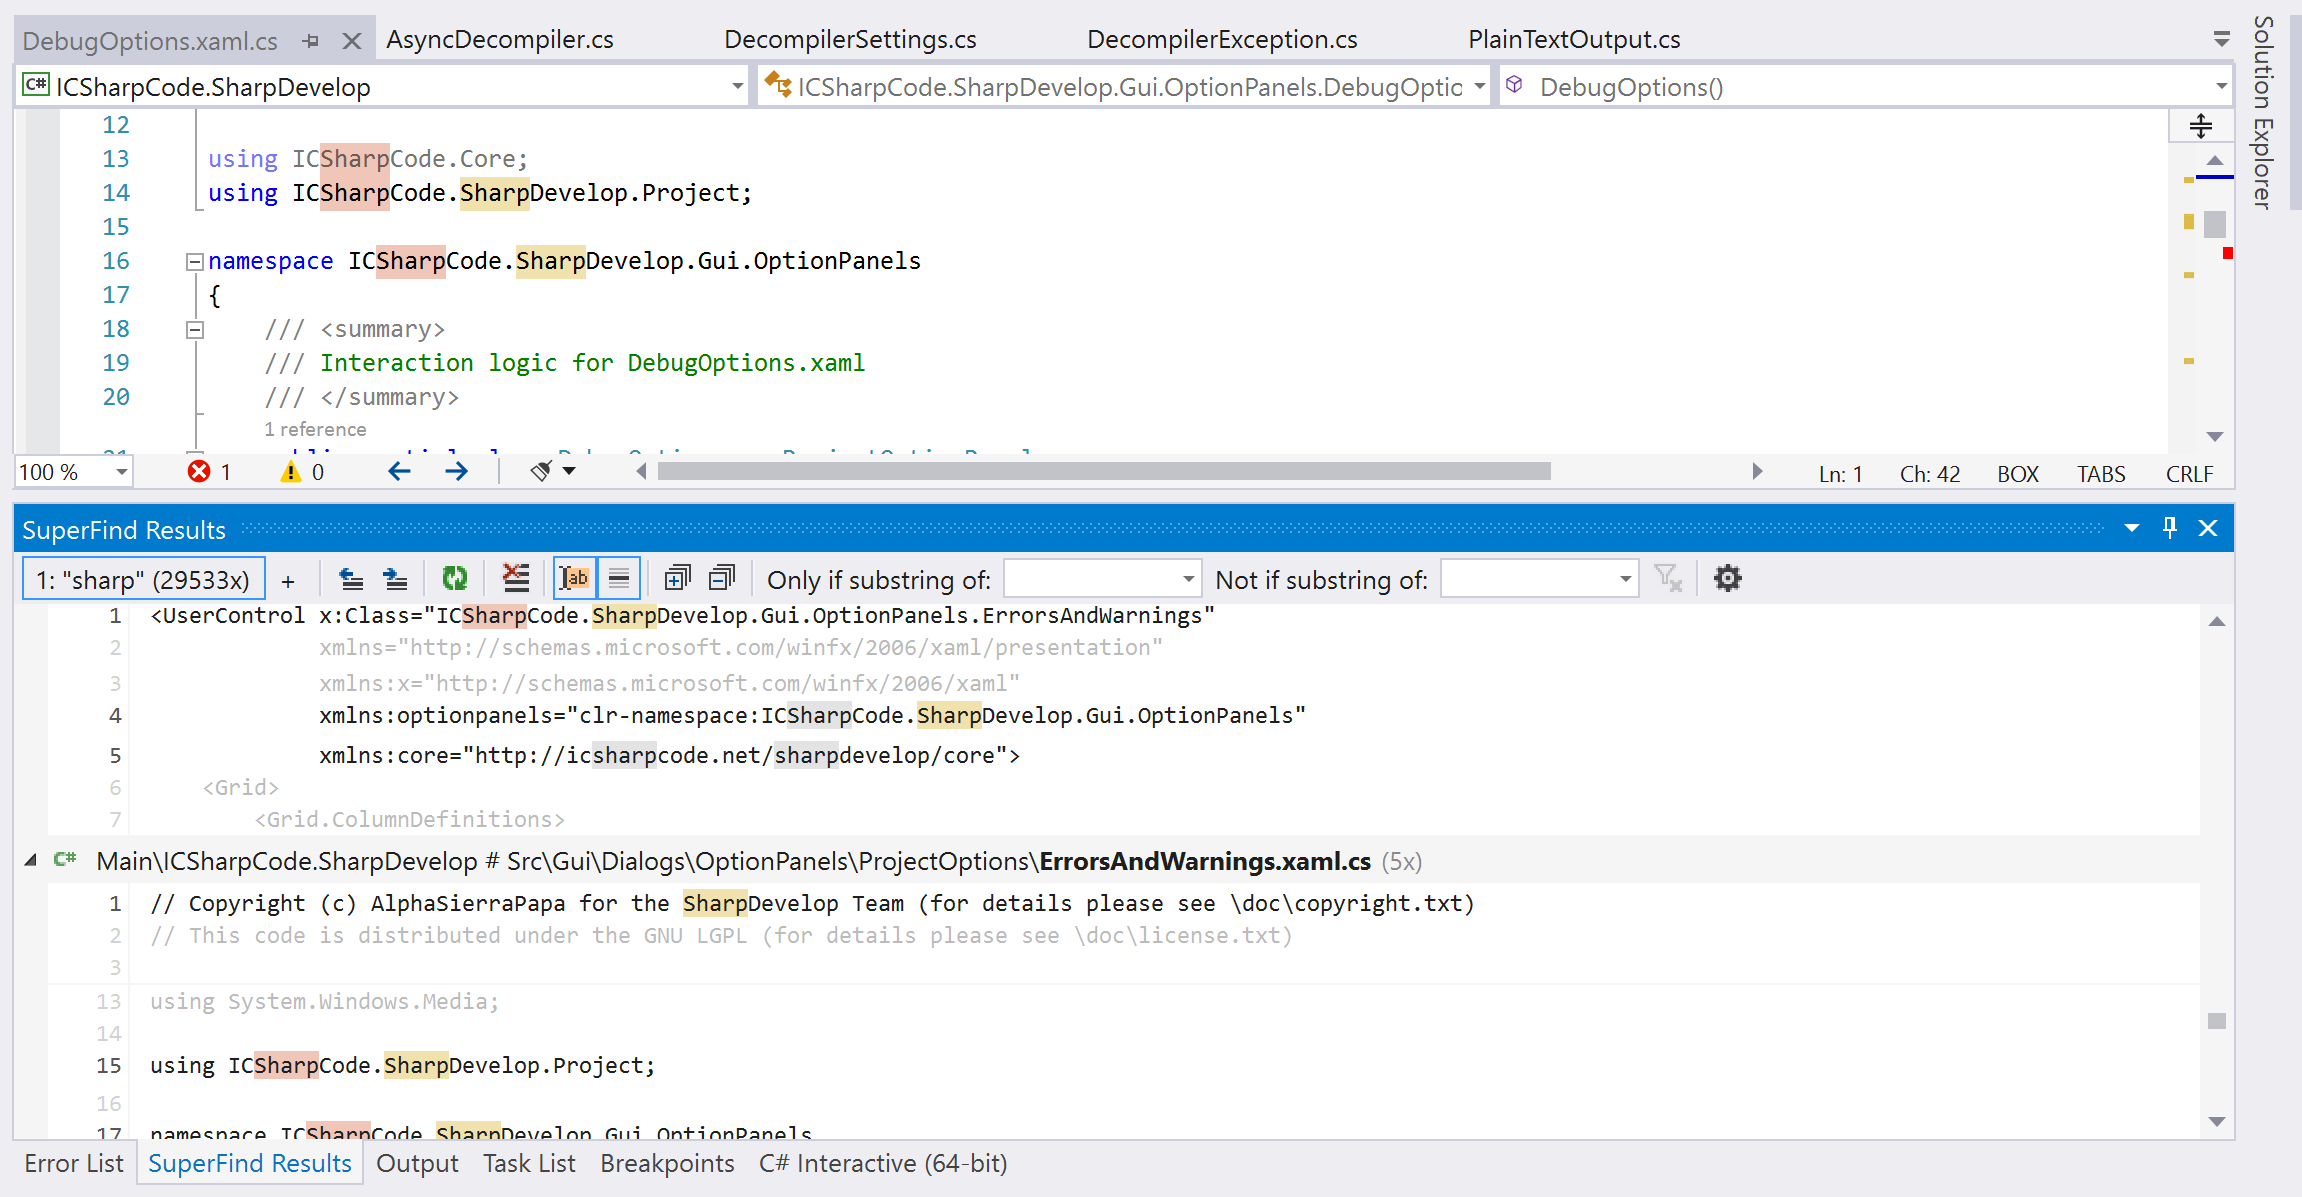Click result line 5 xmlns:core
The image size is (2302, 1197).
(669, 756)
